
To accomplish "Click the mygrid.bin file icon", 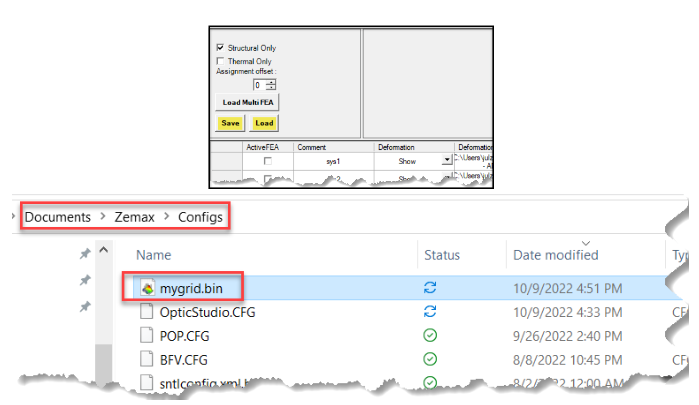I will [x=147, y=288].
